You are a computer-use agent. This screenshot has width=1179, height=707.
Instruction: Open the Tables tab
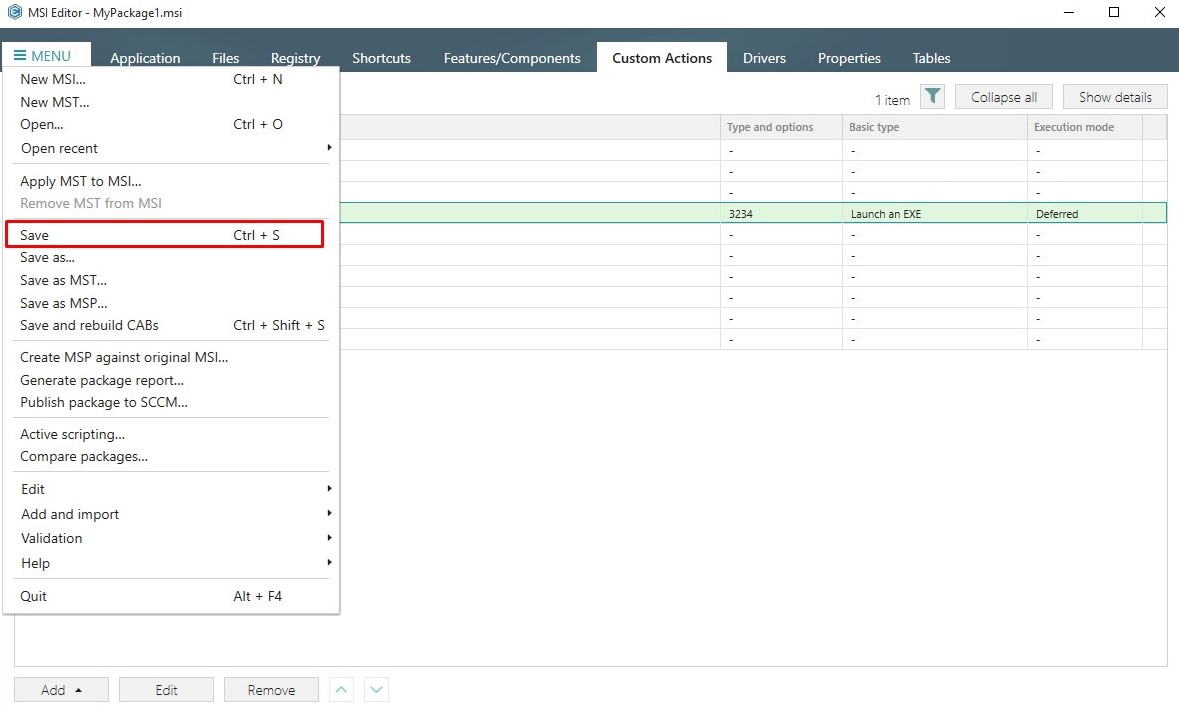pos(932,58)
